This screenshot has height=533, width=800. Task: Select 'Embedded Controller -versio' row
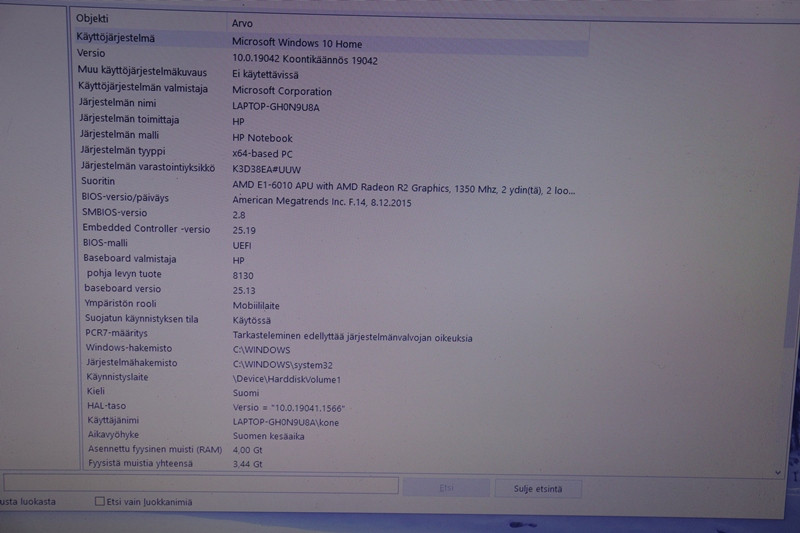click(146, 229)
